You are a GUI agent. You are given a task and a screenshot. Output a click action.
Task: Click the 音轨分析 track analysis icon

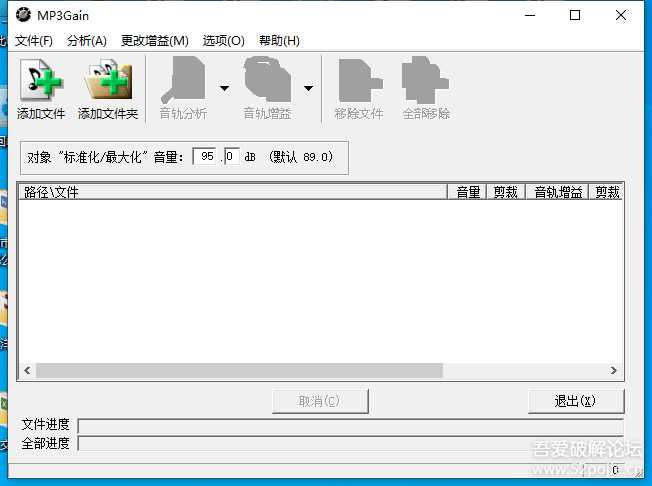(x=183, y=81)
